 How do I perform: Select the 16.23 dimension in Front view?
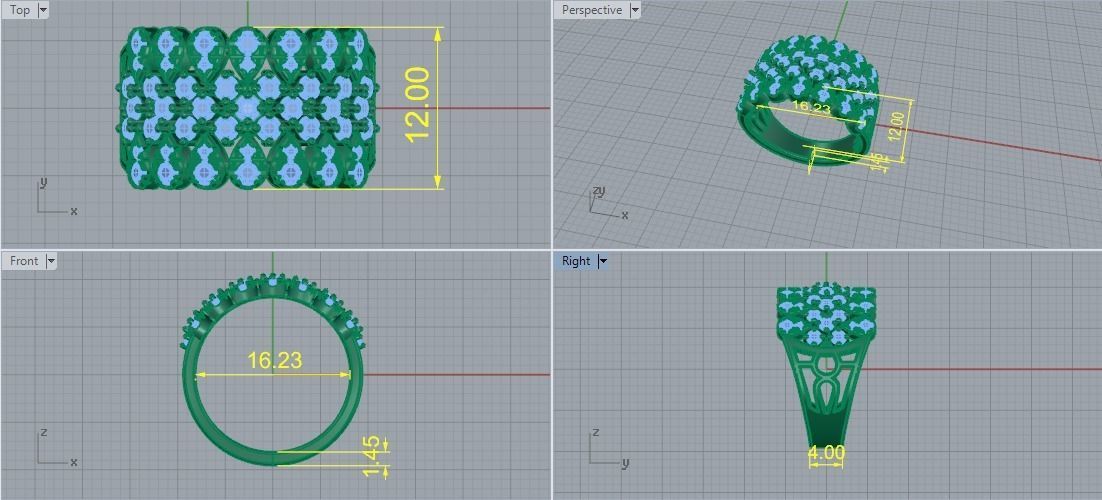[275, 360]
